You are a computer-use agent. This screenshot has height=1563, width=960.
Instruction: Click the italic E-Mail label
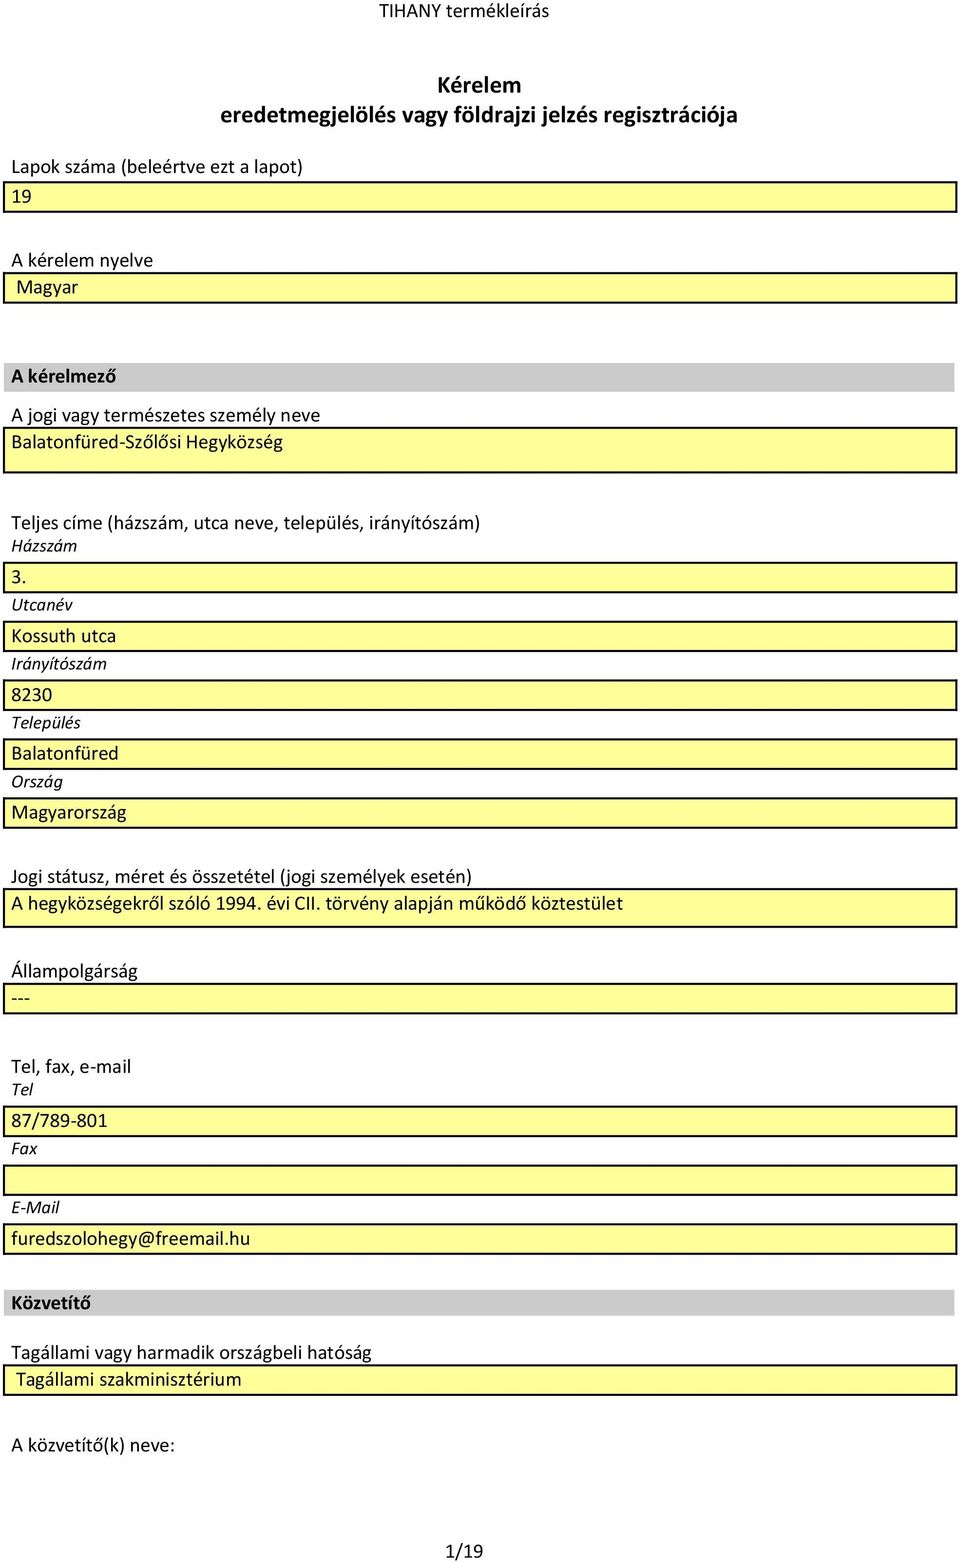point(35,1208)
